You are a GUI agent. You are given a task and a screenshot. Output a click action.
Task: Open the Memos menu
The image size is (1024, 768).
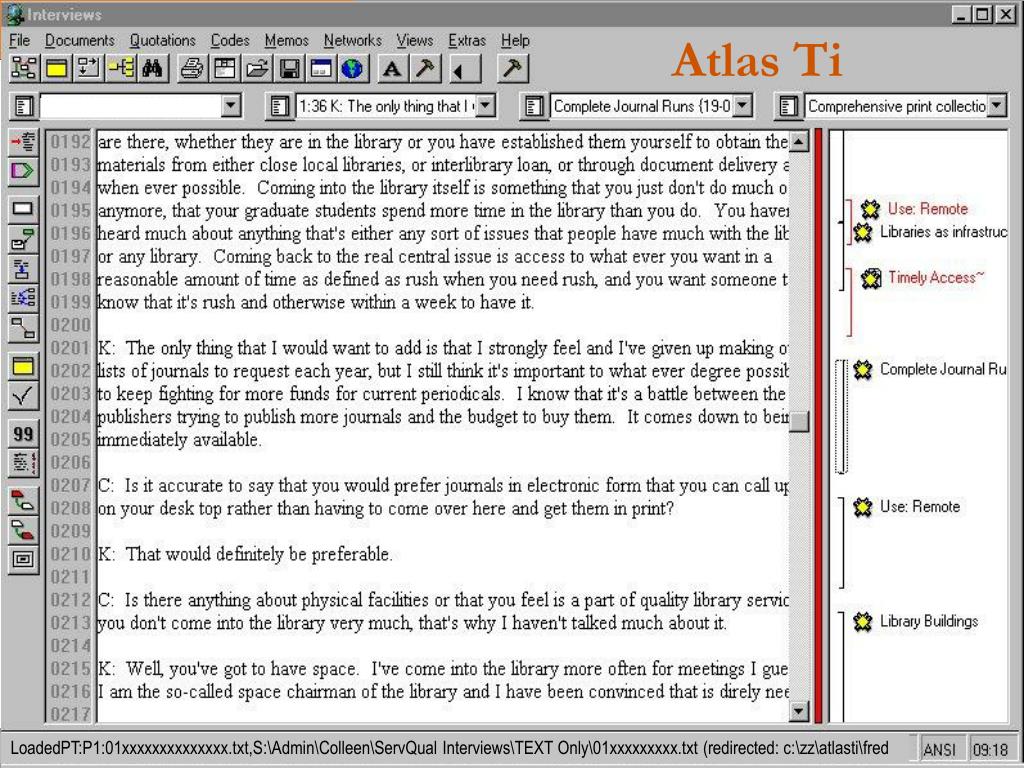tap(287, 40)
